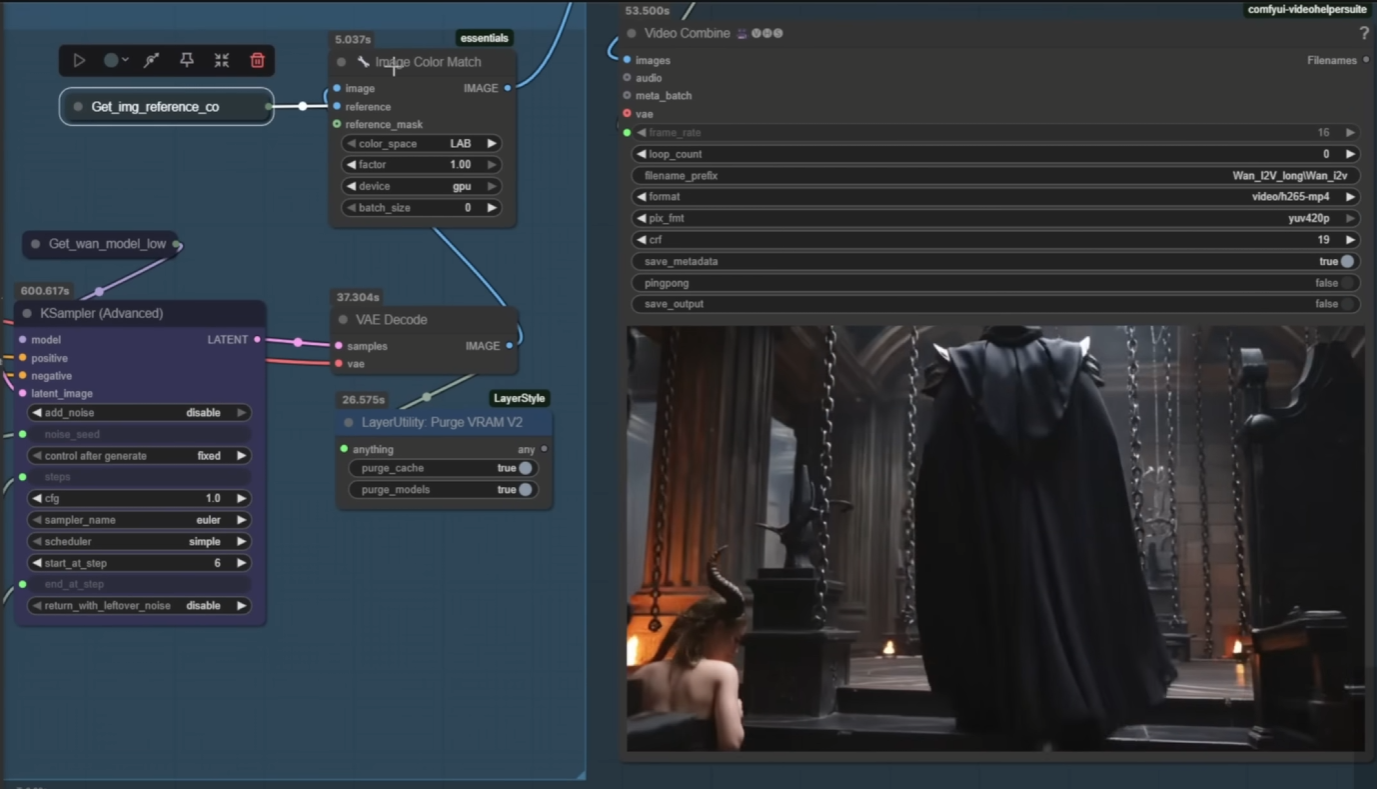Click the right arrow of control after generate

pos(241,456)
